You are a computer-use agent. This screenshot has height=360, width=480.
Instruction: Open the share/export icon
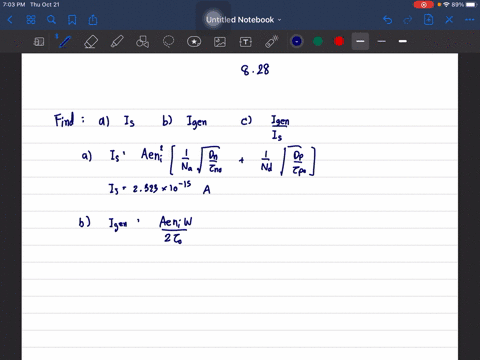click(x=93, y=20)
